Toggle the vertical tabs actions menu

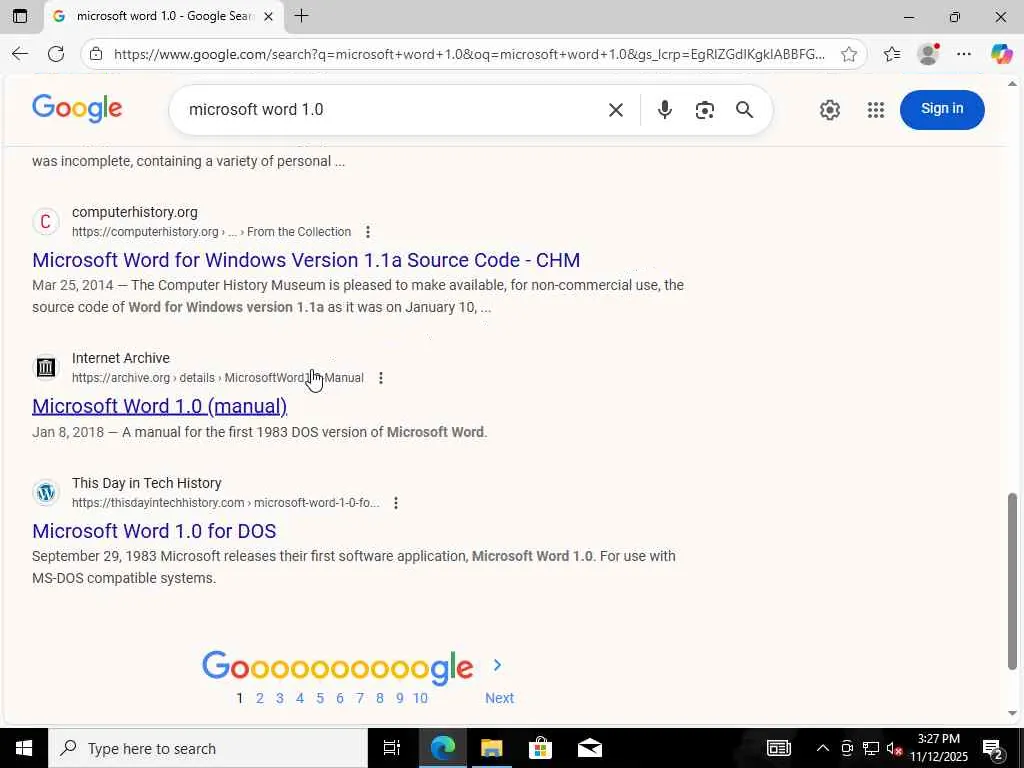(20, 16)
